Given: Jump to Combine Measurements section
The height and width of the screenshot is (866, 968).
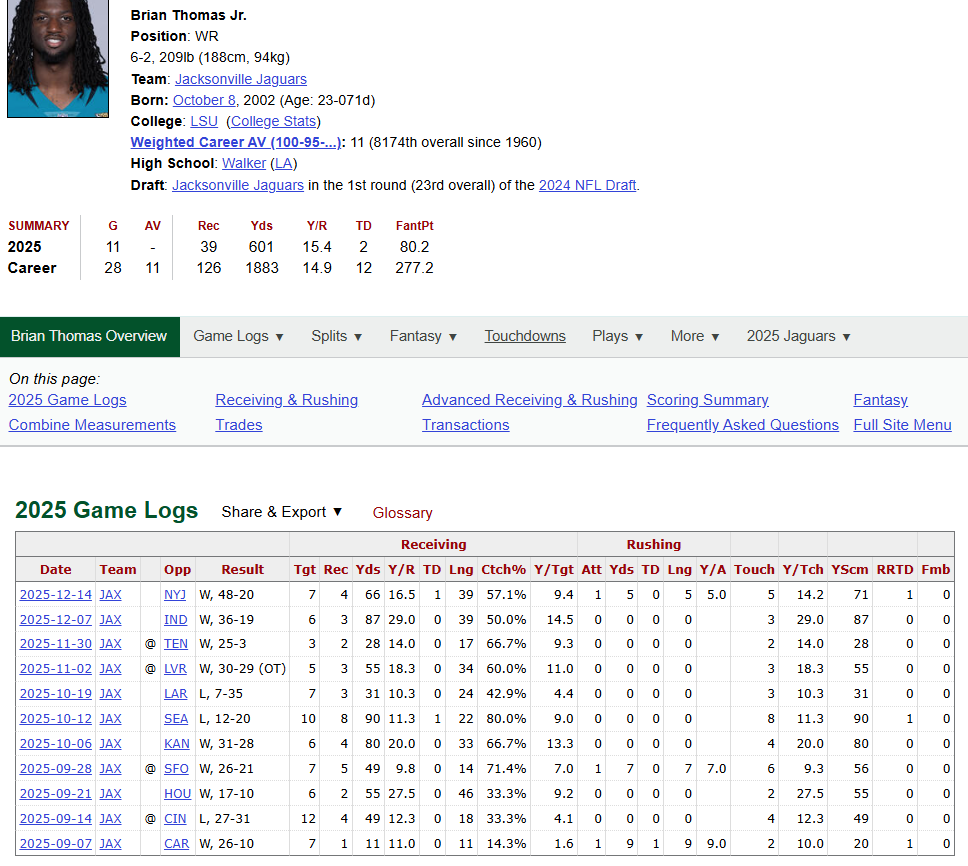Looking at the screenshot, I should [x=92, y=425].
